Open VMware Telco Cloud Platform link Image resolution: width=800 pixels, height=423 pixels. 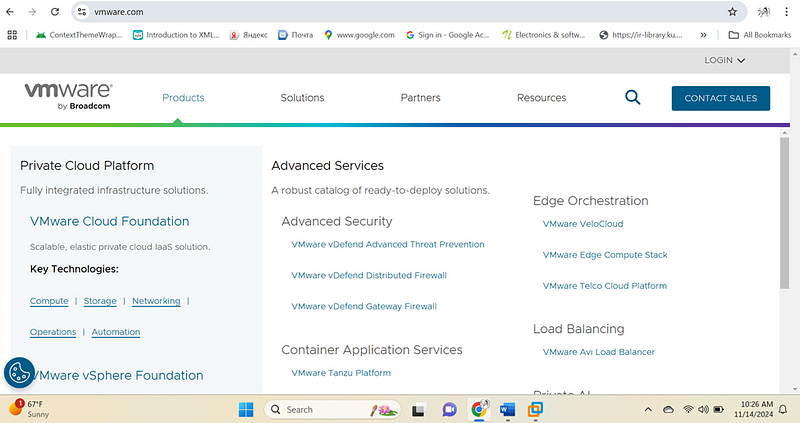pos(605,286)
